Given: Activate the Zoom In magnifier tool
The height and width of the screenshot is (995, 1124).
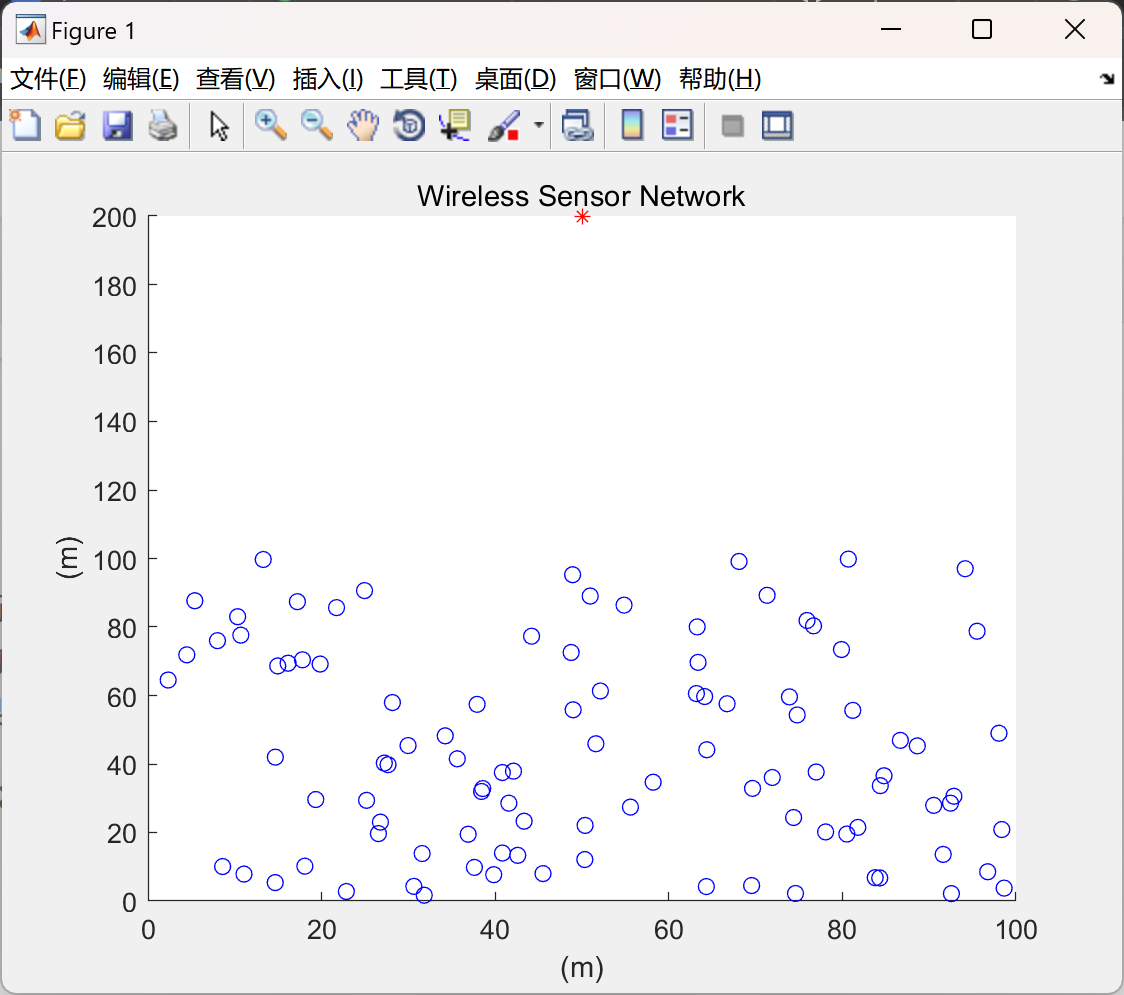Looking at the screenshot, I should (x=270, y=125).
